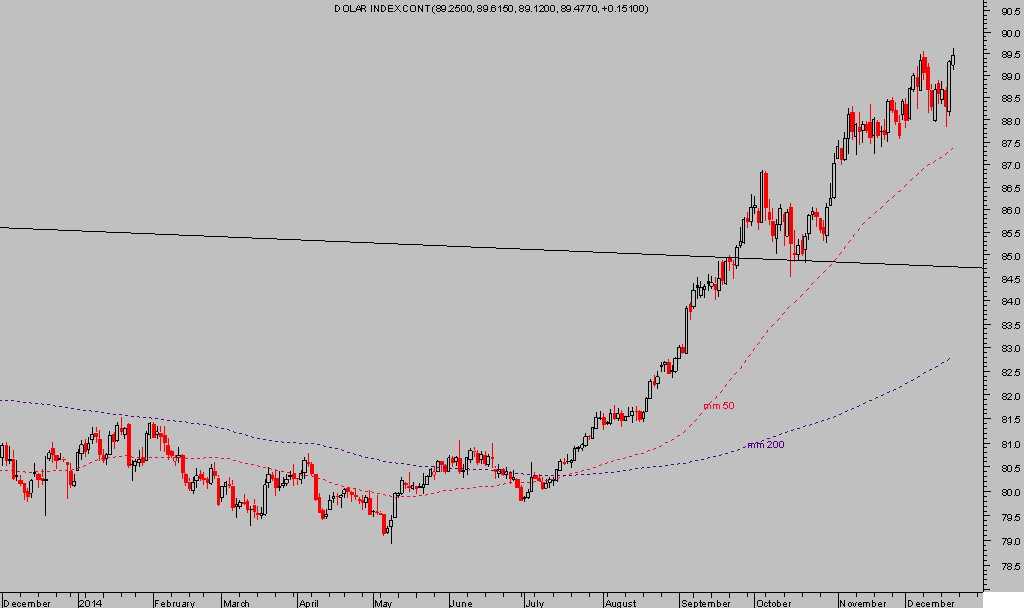Image resolution: width=1024 pixels, height=608 pixels.
Task: Select November on the date axis
Action: 863,603
